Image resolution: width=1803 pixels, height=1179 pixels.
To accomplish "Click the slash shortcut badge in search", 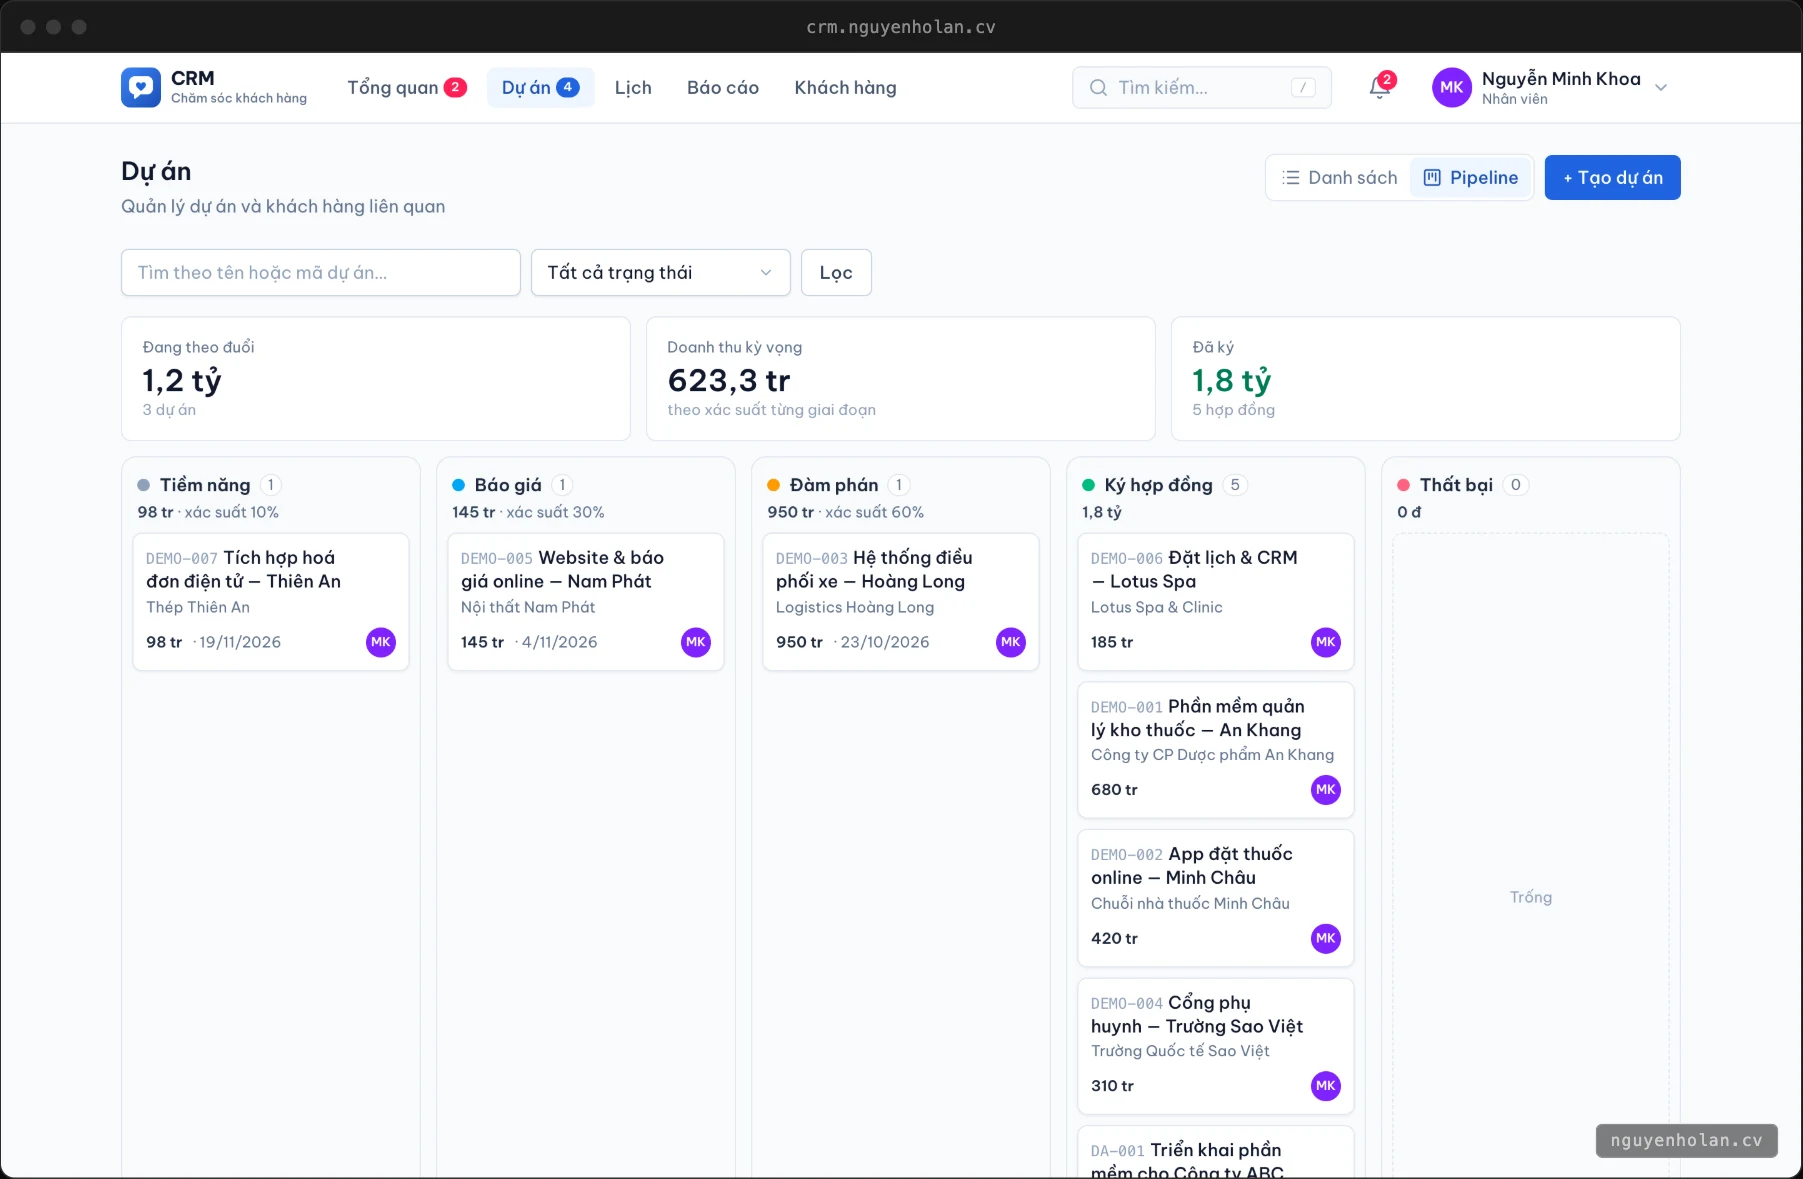I will point(1303,87).
